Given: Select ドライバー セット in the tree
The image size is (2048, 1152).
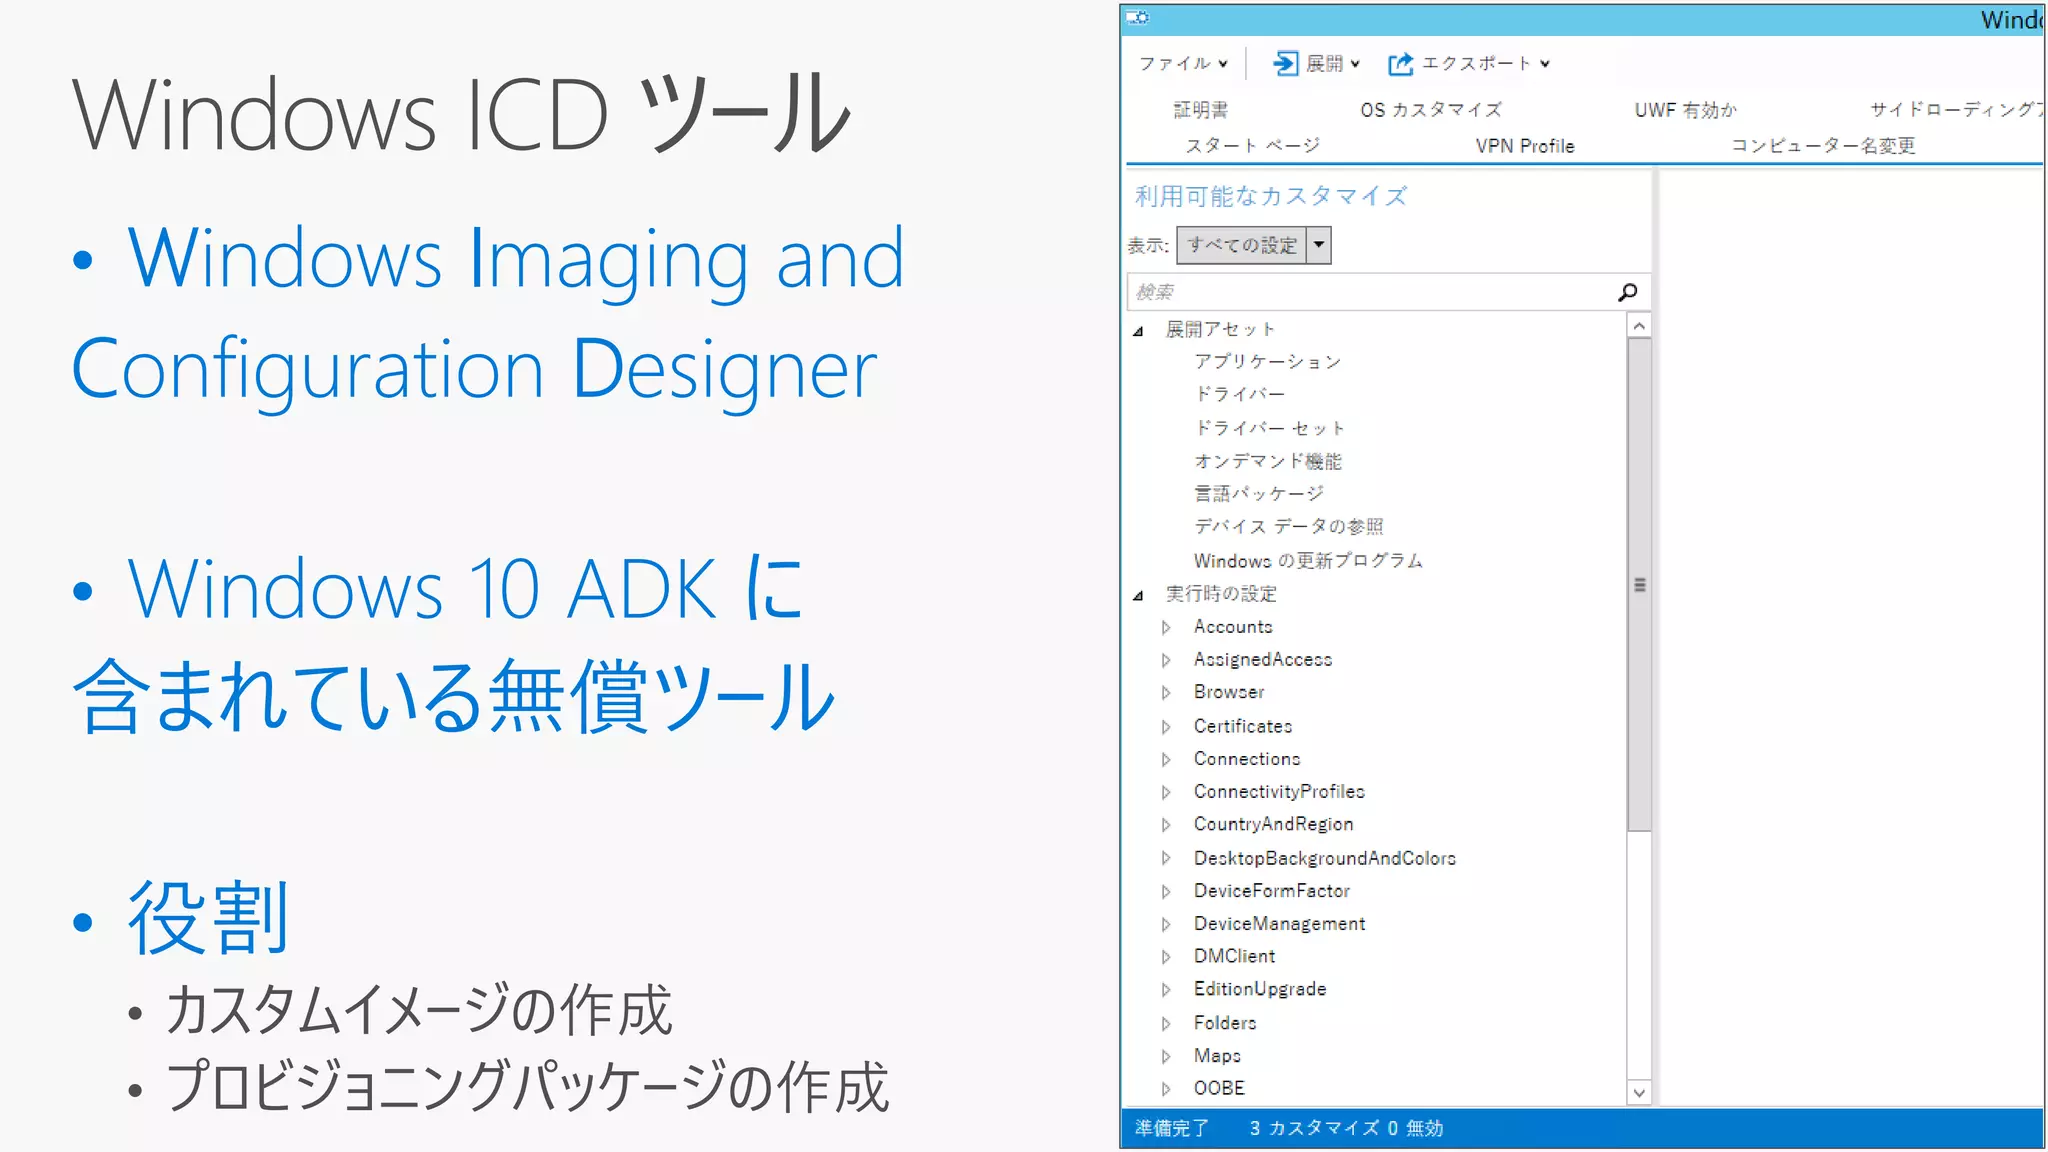Looking at the screenshot, I should (x=1269, y=428).
